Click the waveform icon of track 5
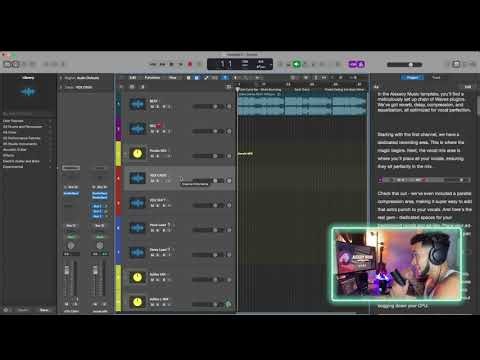Image resolution: width=480 pixels, height=360 pixels. 137,203
